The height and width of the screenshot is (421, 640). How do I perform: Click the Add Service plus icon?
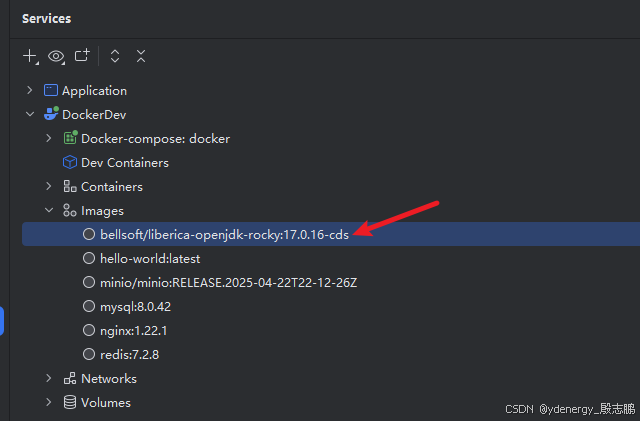[30, 57]
